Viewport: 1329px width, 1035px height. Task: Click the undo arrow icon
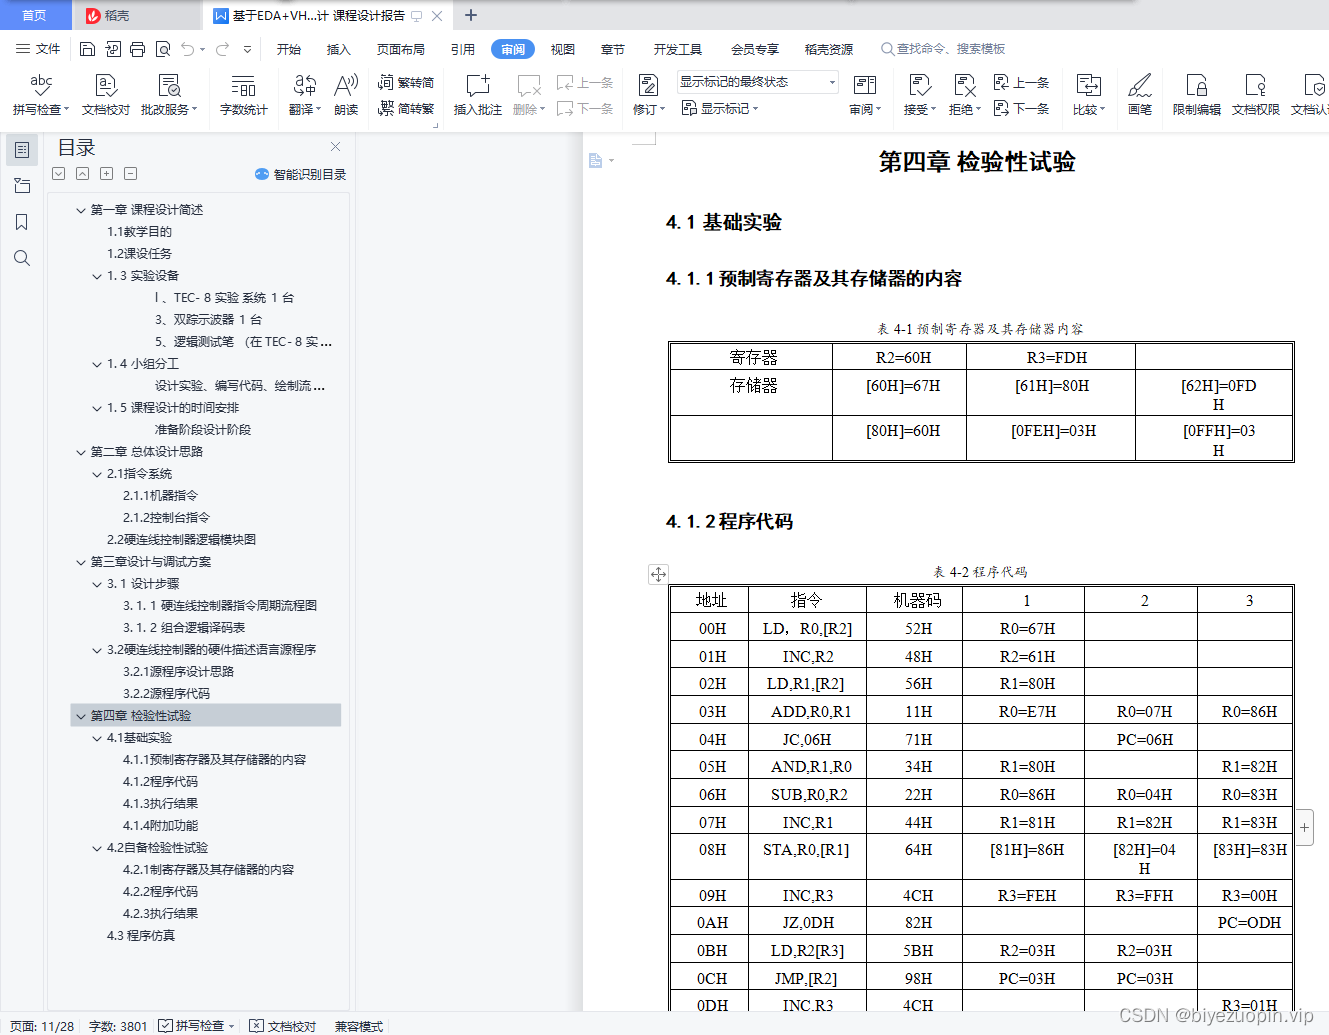tap(188, 49)
